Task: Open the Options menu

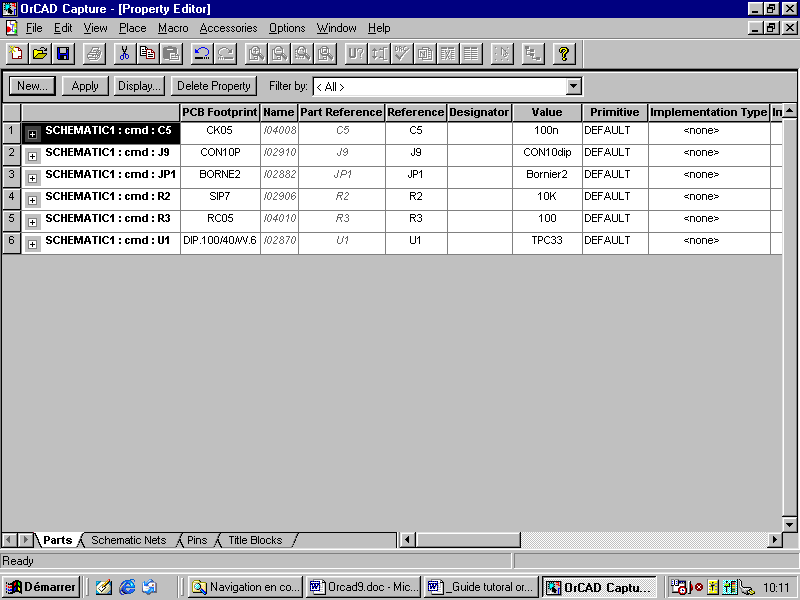Action: tap(287, 28)
